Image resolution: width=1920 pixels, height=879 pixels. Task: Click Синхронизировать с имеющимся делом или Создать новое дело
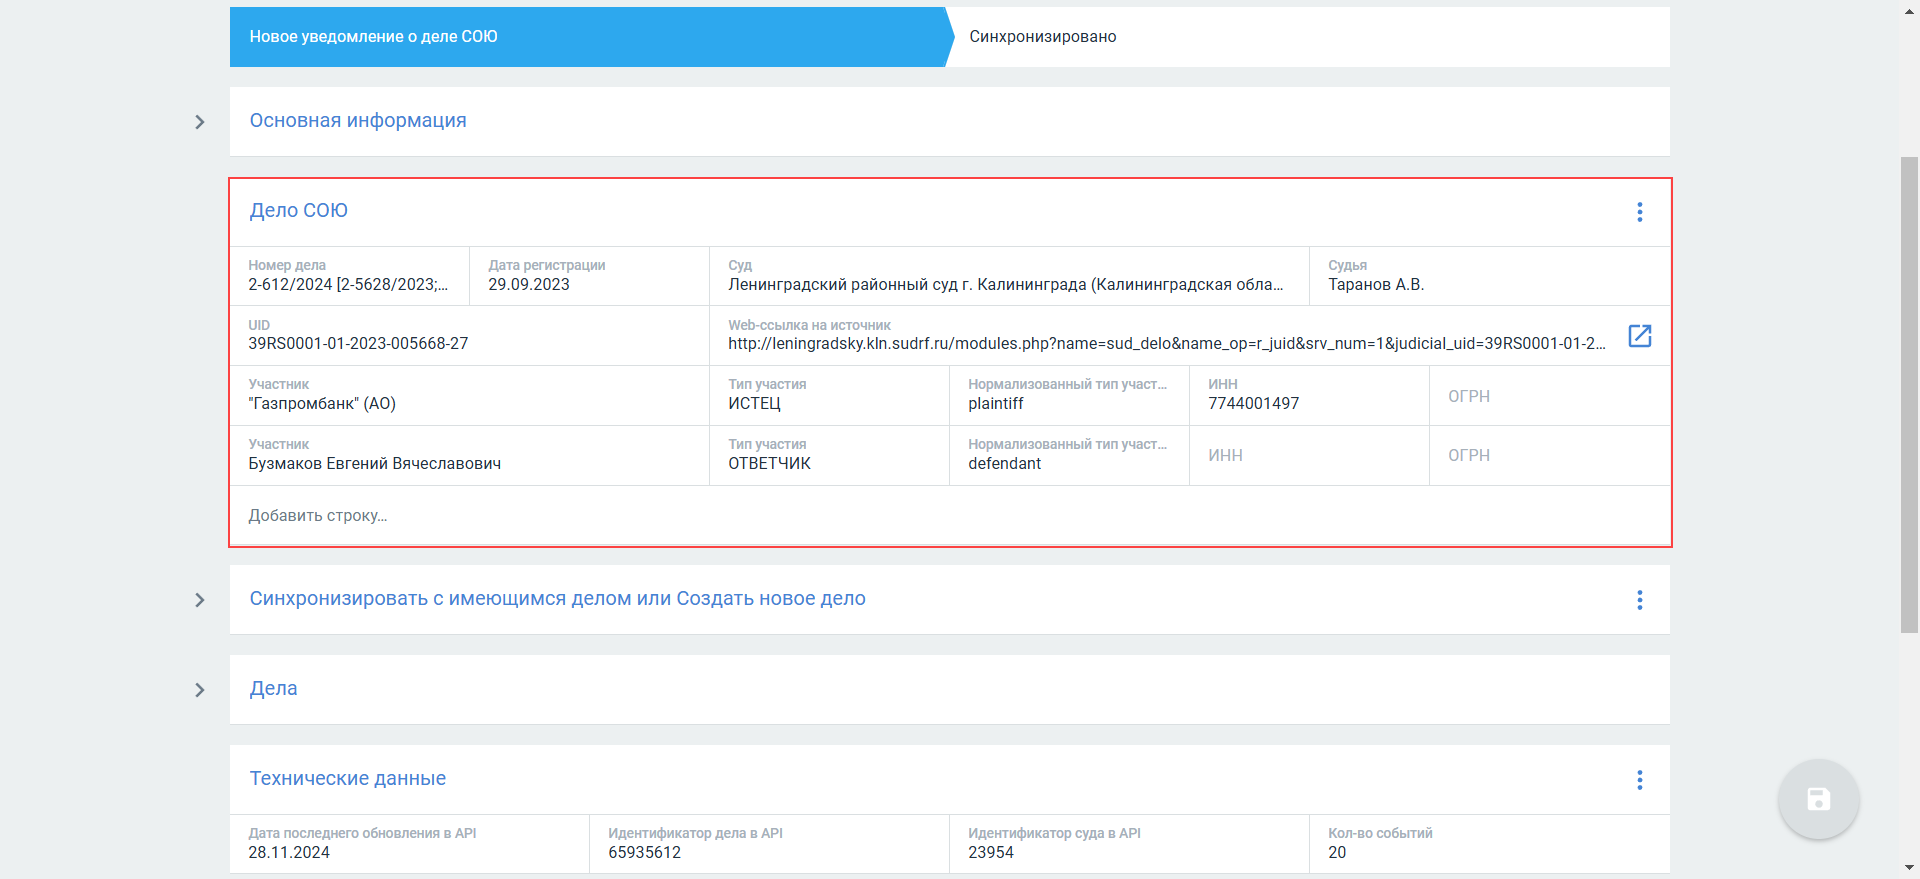tap(558, 599)
